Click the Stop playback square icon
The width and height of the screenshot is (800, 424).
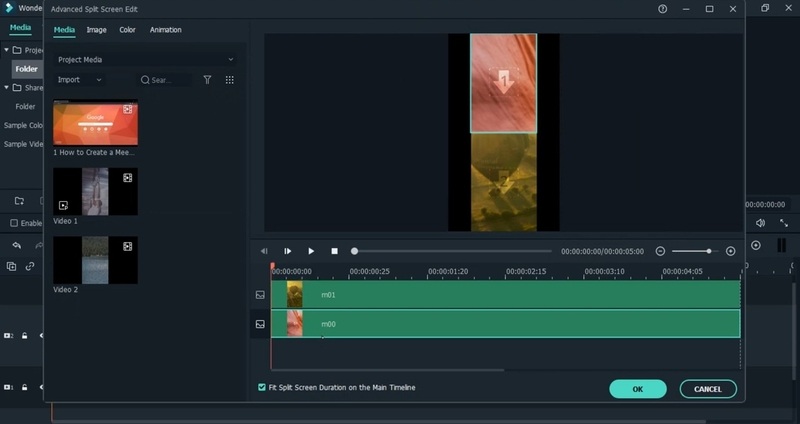click(335, 251)
